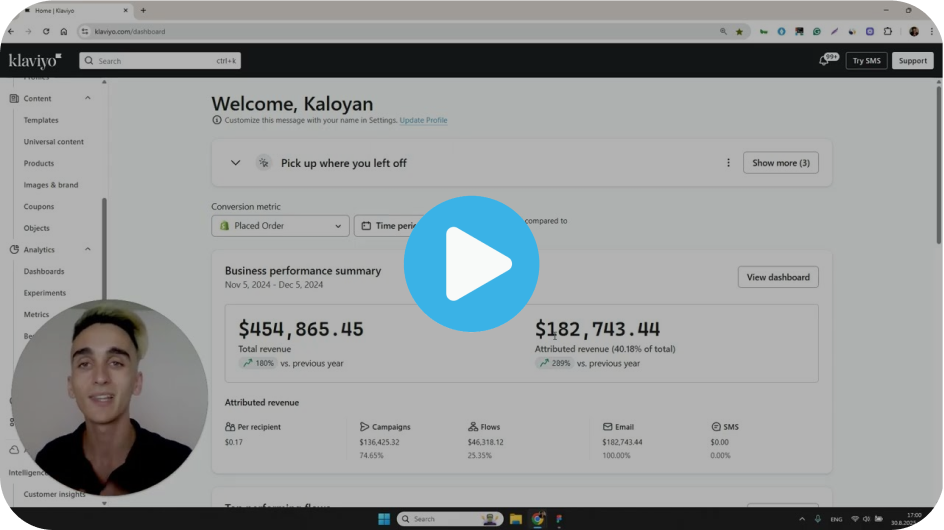Go to Dashboards in sidebar
Screen dimensions: 944x530
[x=44, y=272]
